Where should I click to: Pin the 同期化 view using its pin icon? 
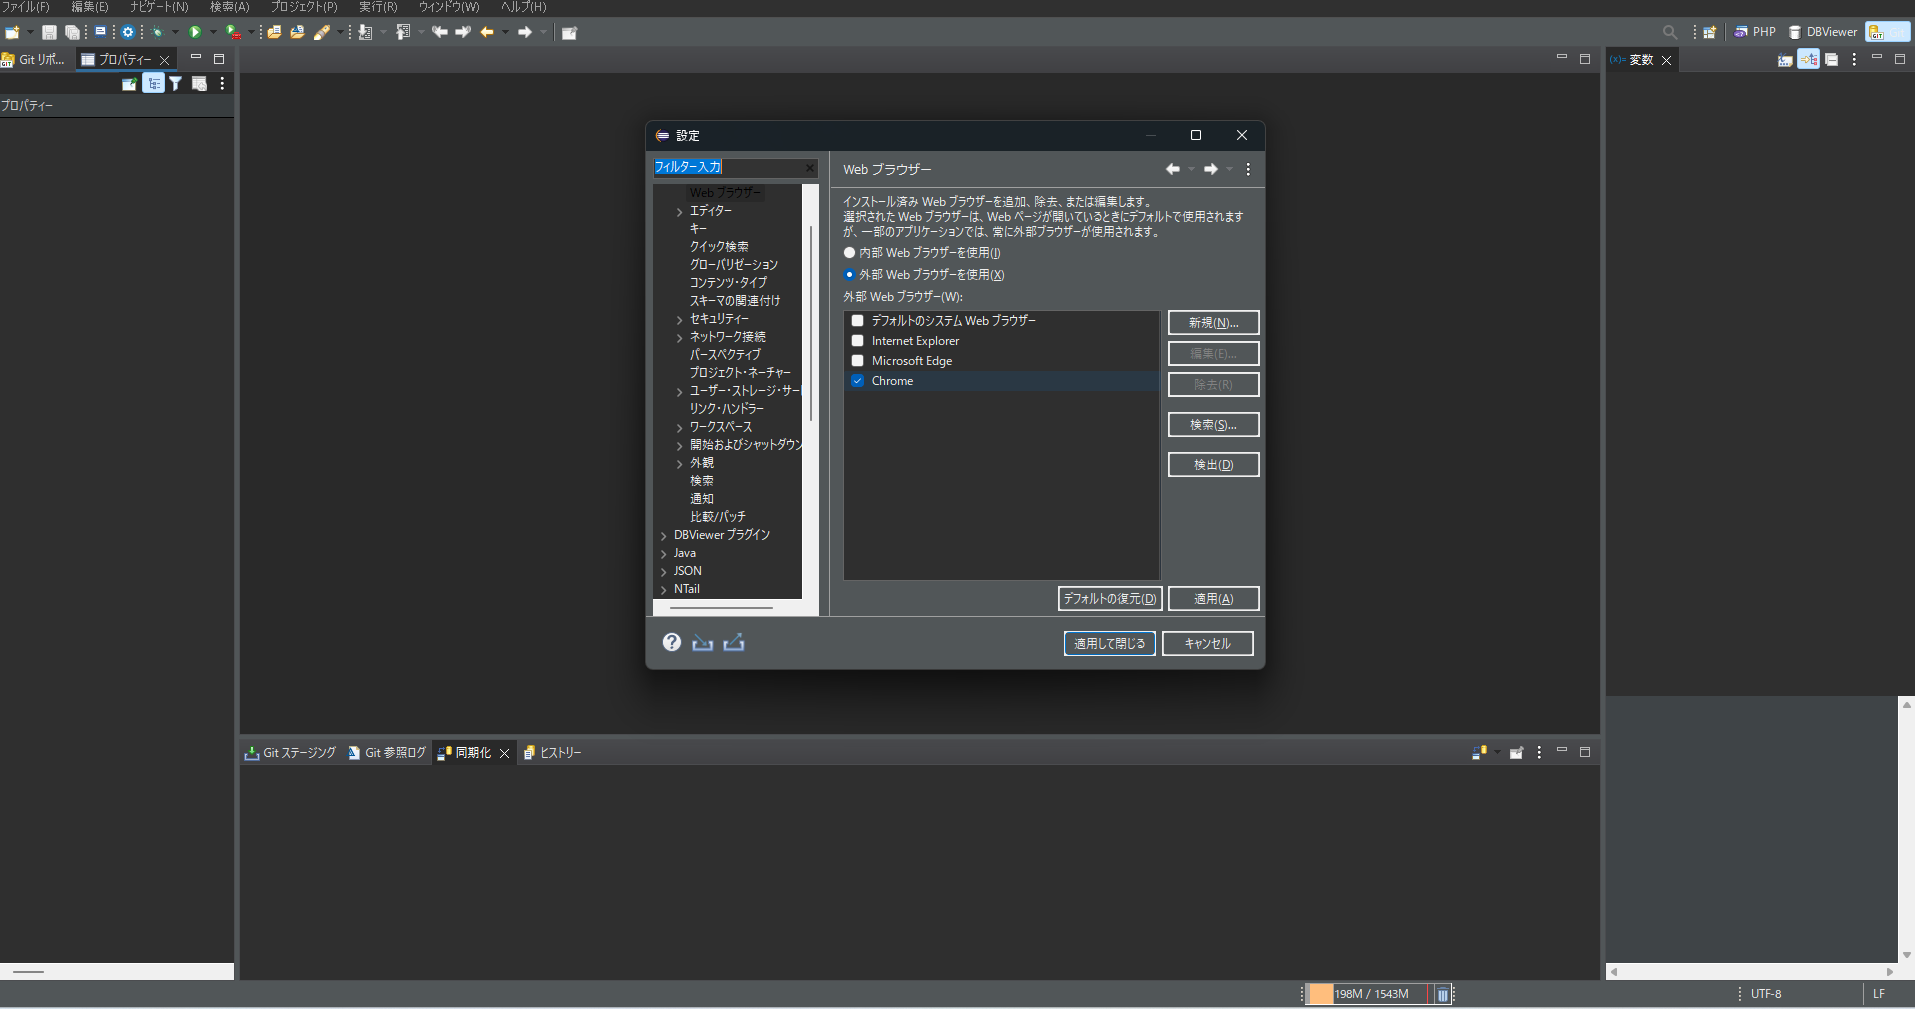coord(1516,752)
